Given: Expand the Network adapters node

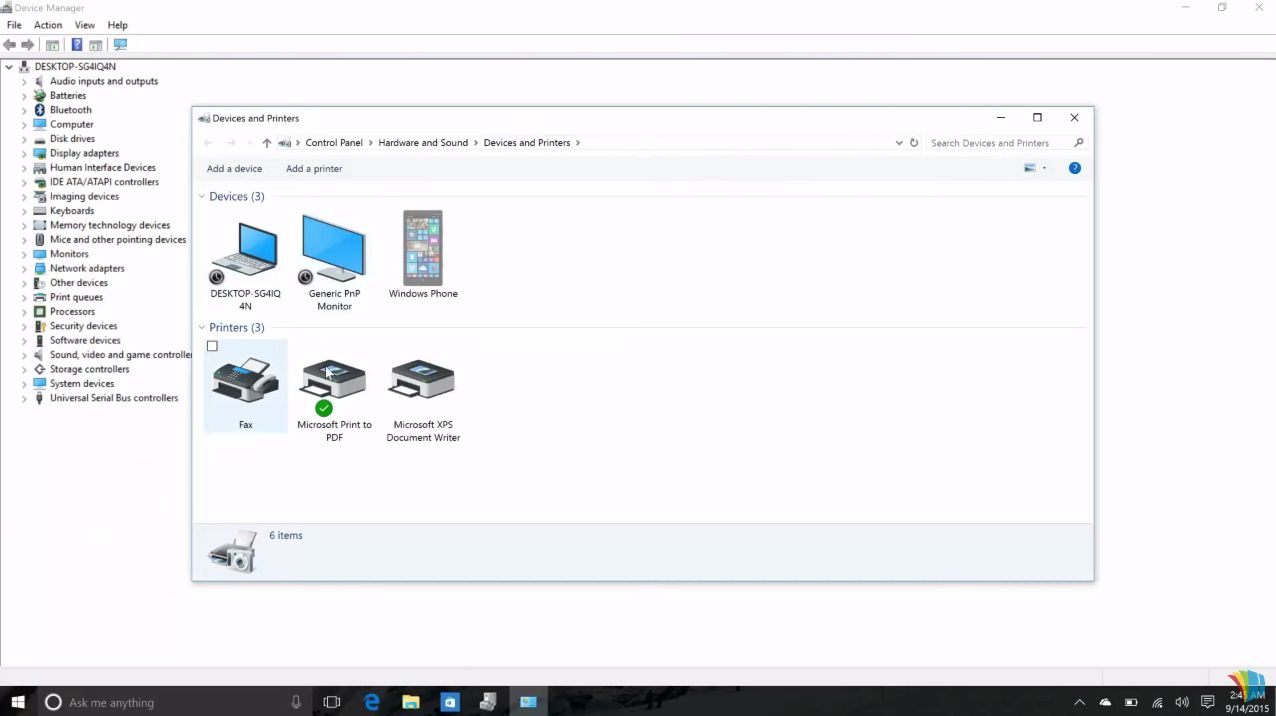Looking at the screenshot, I should click(x=24, y=269).
